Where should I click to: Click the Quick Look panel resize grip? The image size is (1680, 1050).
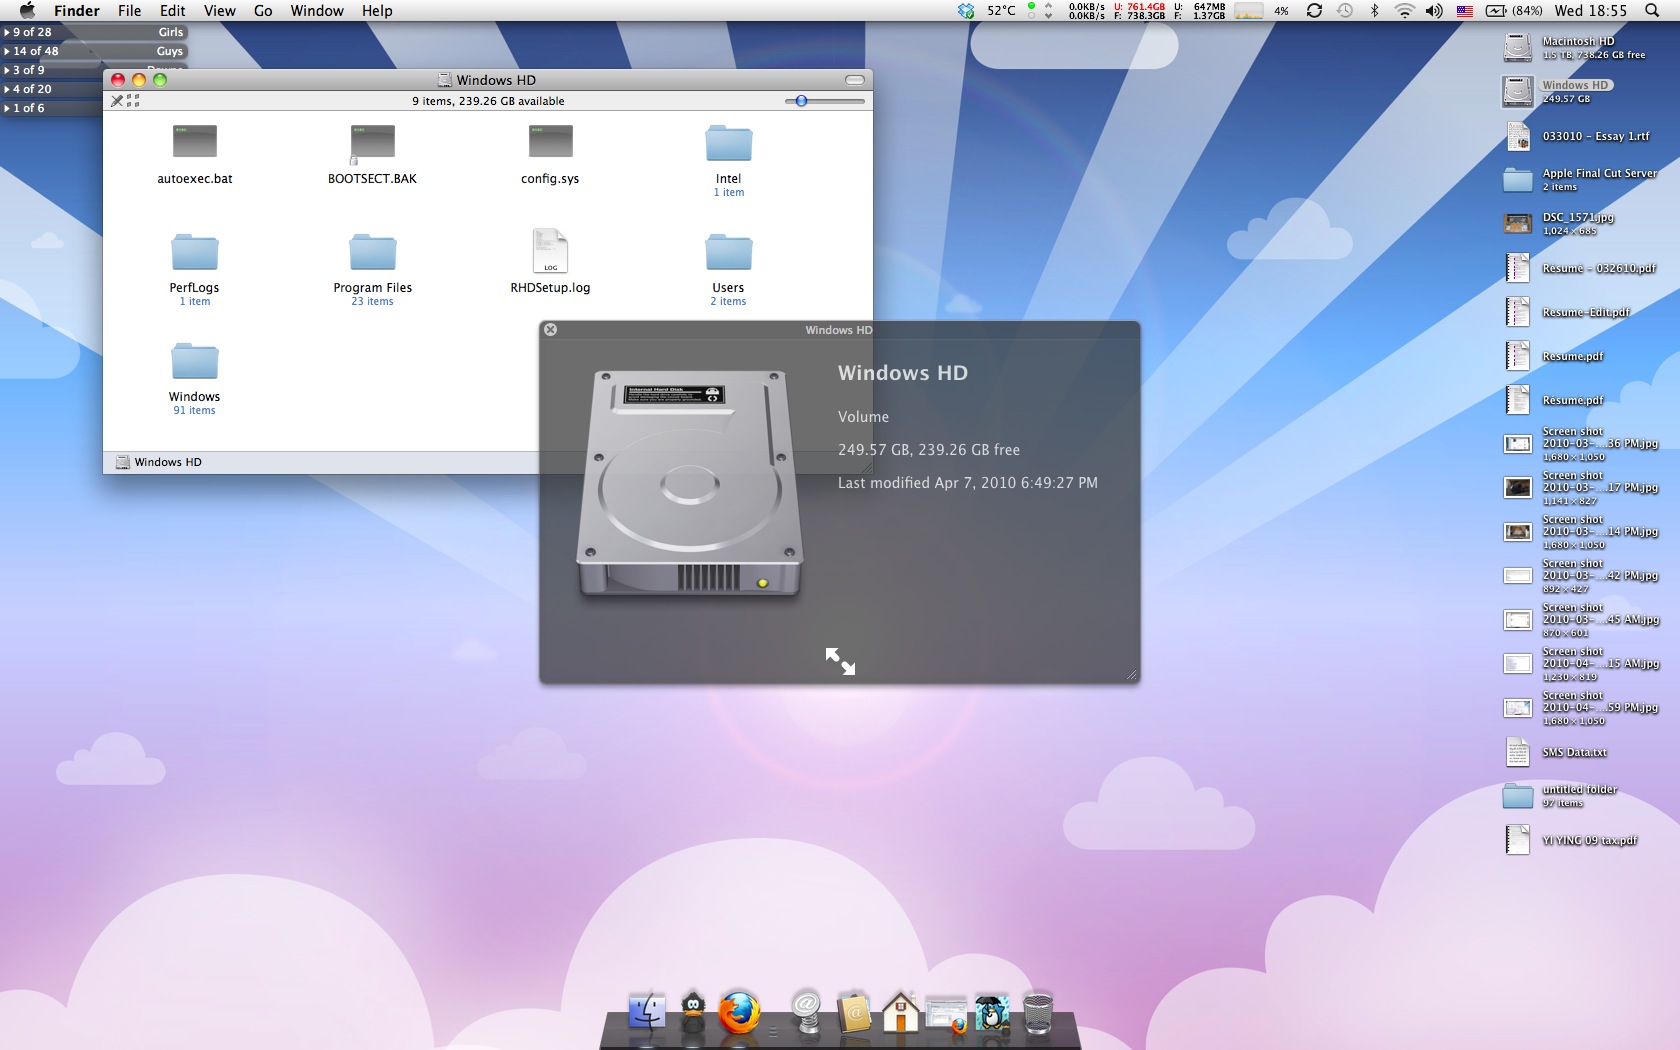1131,675
